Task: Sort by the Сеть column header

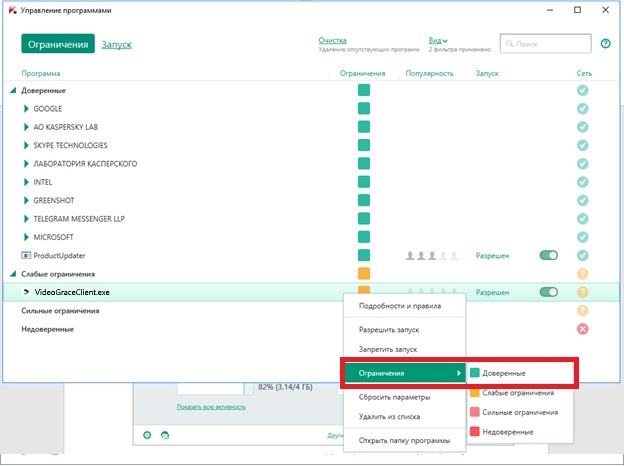Action: [584, 73]
